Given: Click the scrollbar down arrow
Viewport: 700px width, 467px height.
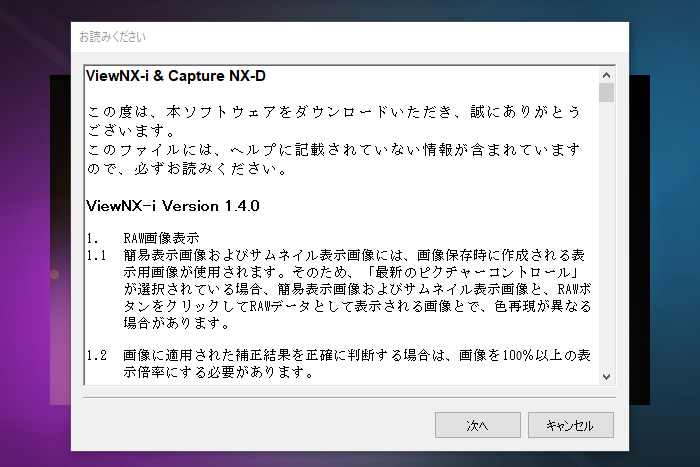Looking at the screenshot, I should point(606,377).
